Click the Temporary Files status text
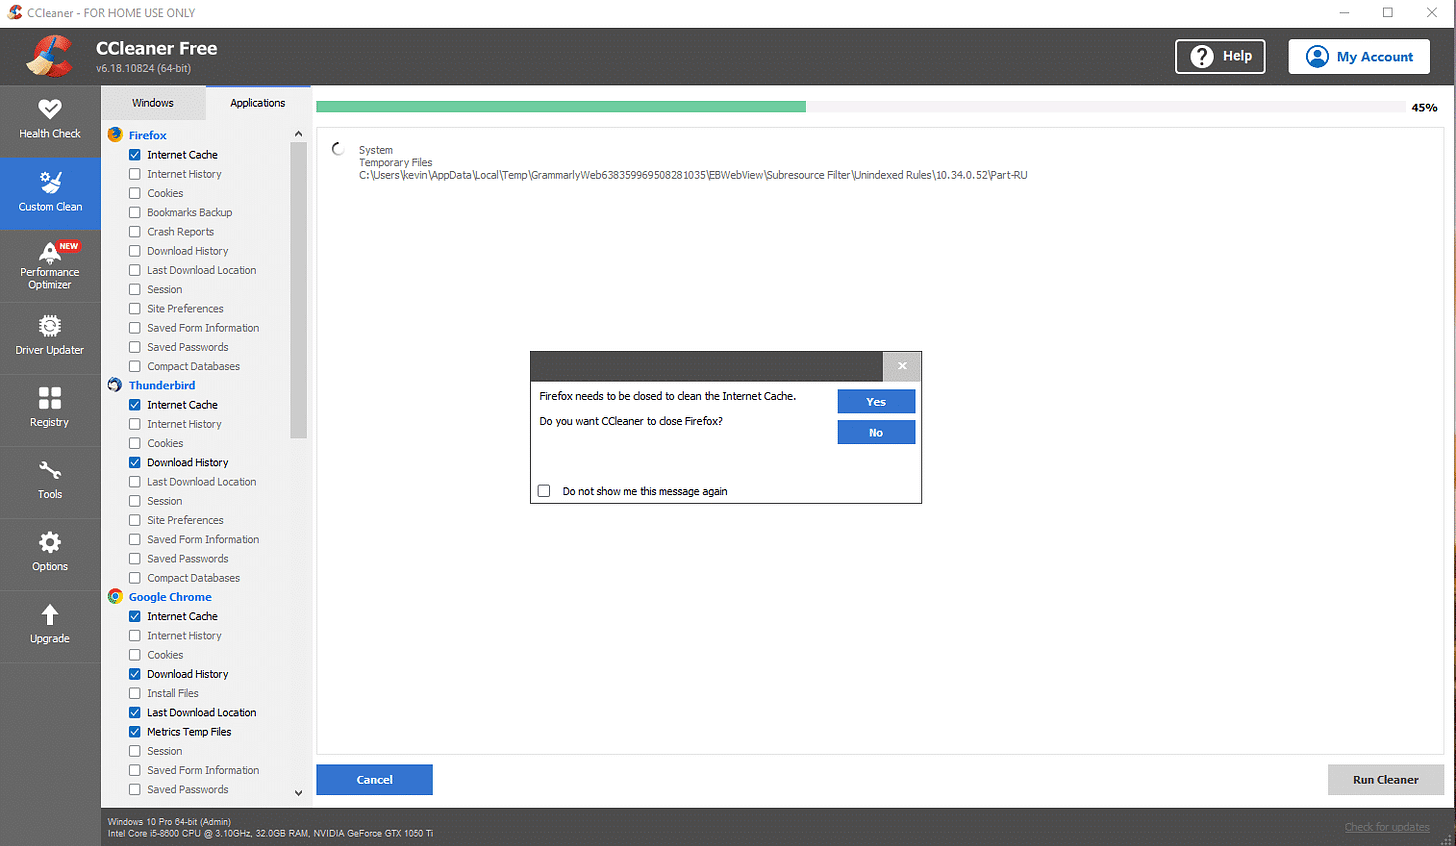Viewport: 1456px width, 846px height. coord(396,162)
